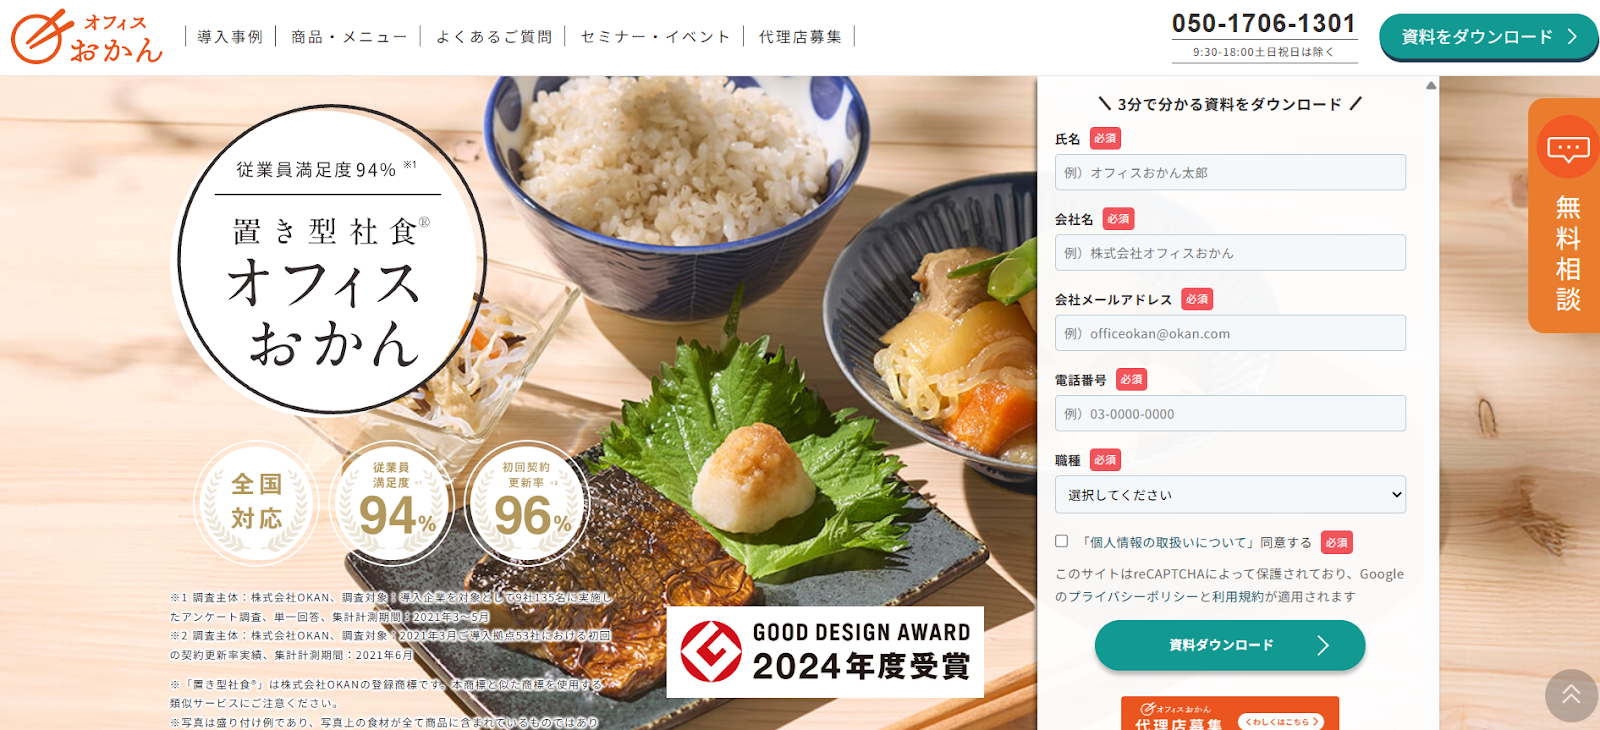Click the 代理店募集 orange banner below form
Screen dimensions: 1600x730
point(1230,714)
